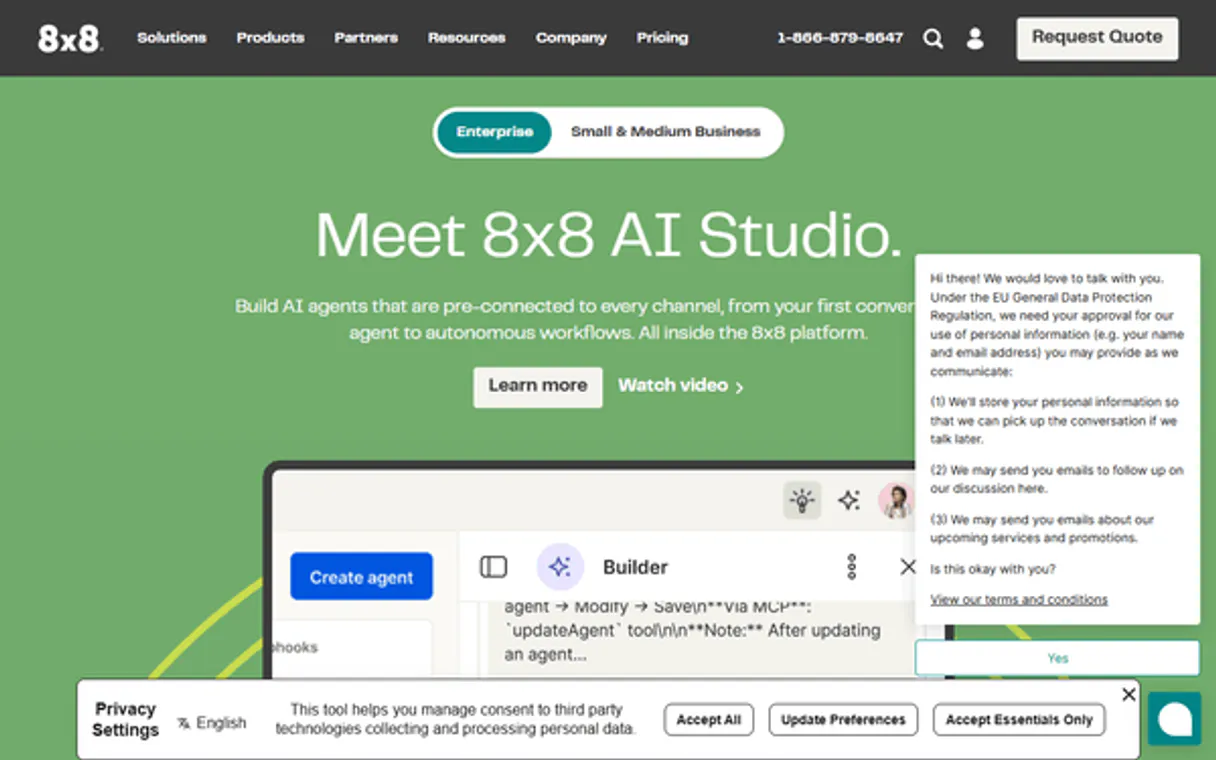Open the user avatar in AI Studio preview
The image size is (1216, 760).
pyautogui.click(x=895, y=500)
